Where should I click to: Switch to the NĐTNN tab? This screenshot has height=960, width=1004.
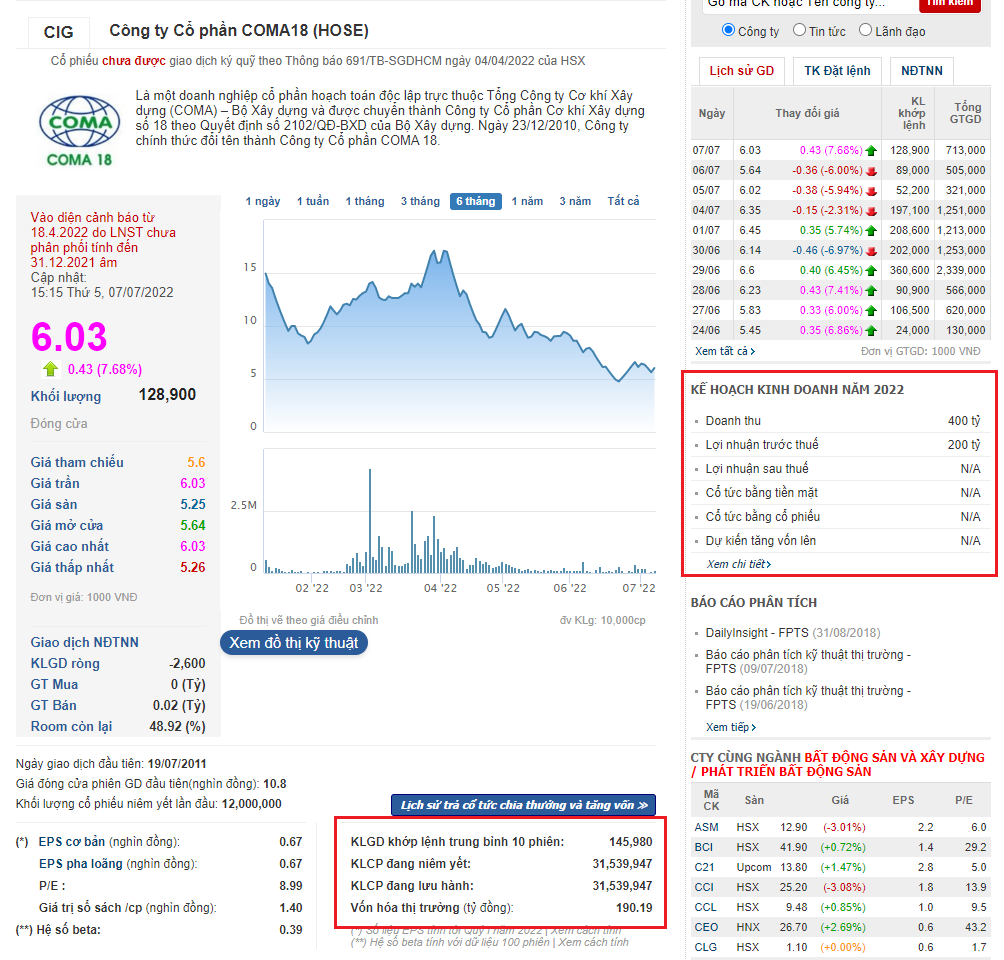(921, 70)
